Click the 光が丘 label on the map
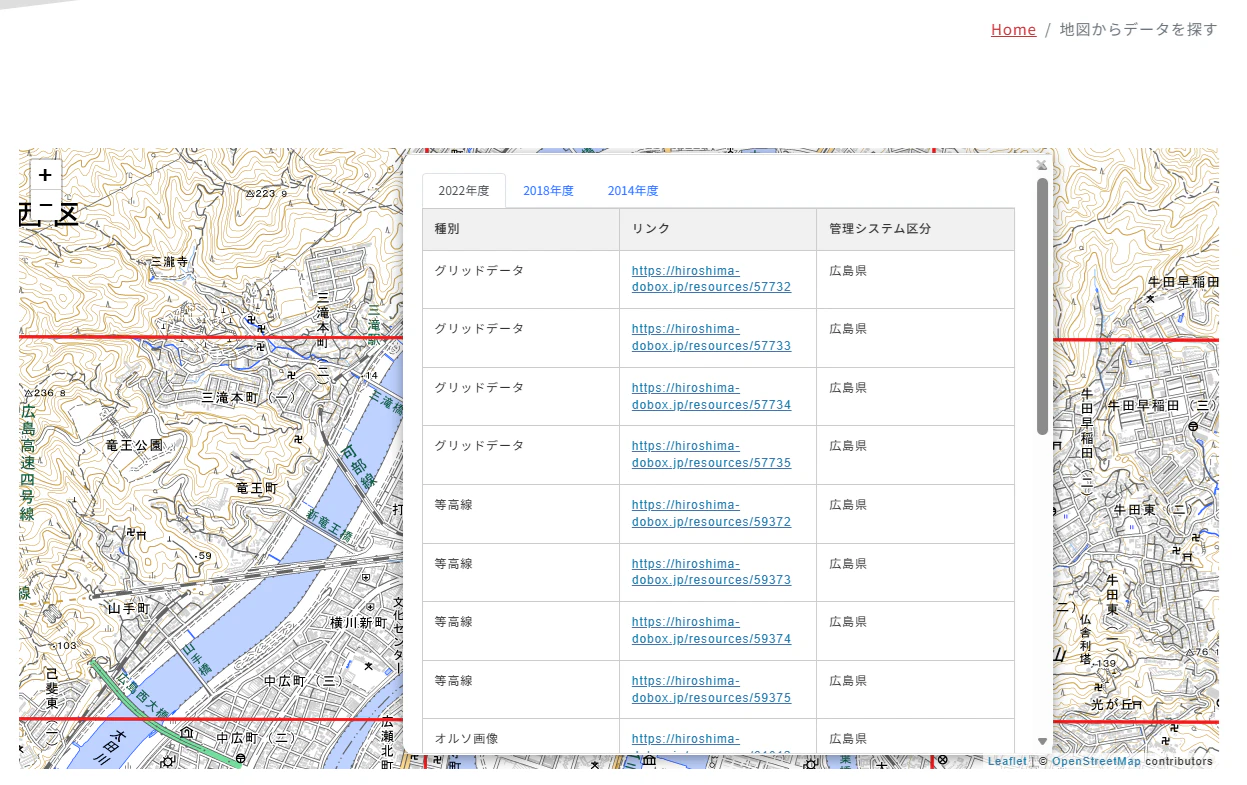 click(x=1110, y=704)
